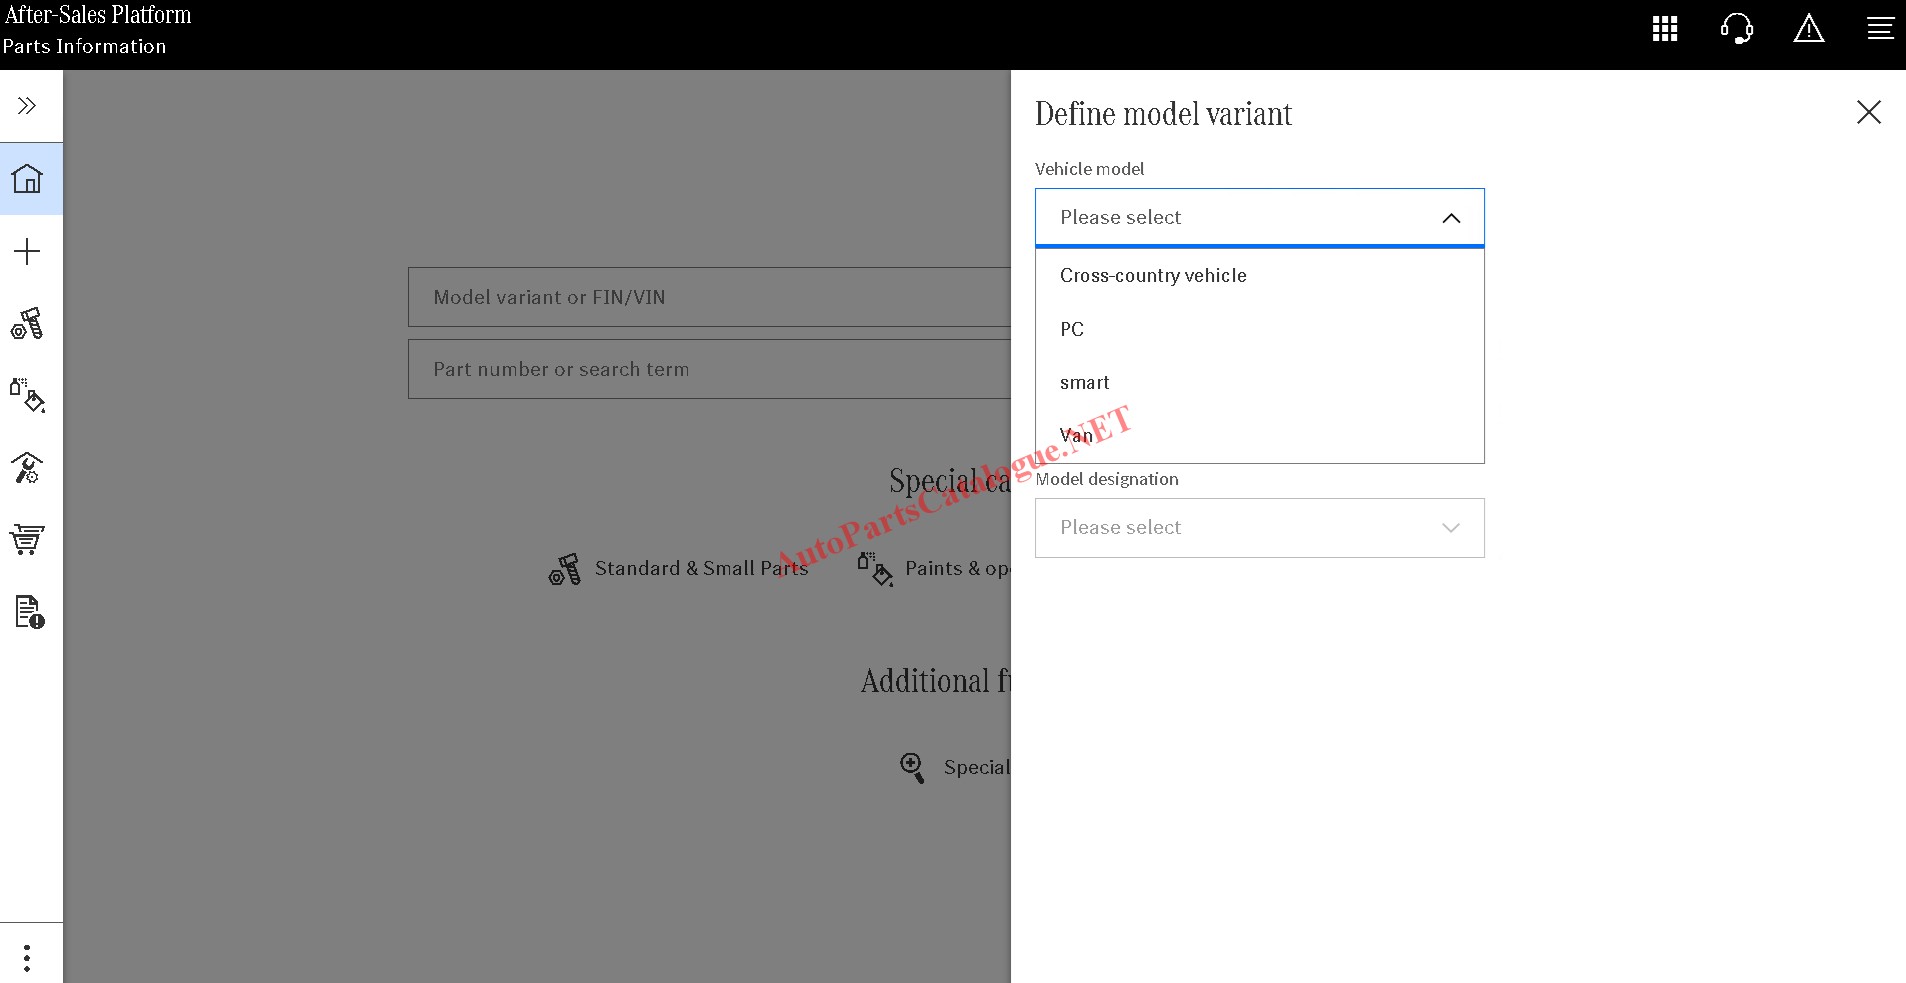Viewport: 1906px width, 983px height.
Task: Open the shopping cart sidebar icon
Action: pyautogui.click(x=27, y=540)
